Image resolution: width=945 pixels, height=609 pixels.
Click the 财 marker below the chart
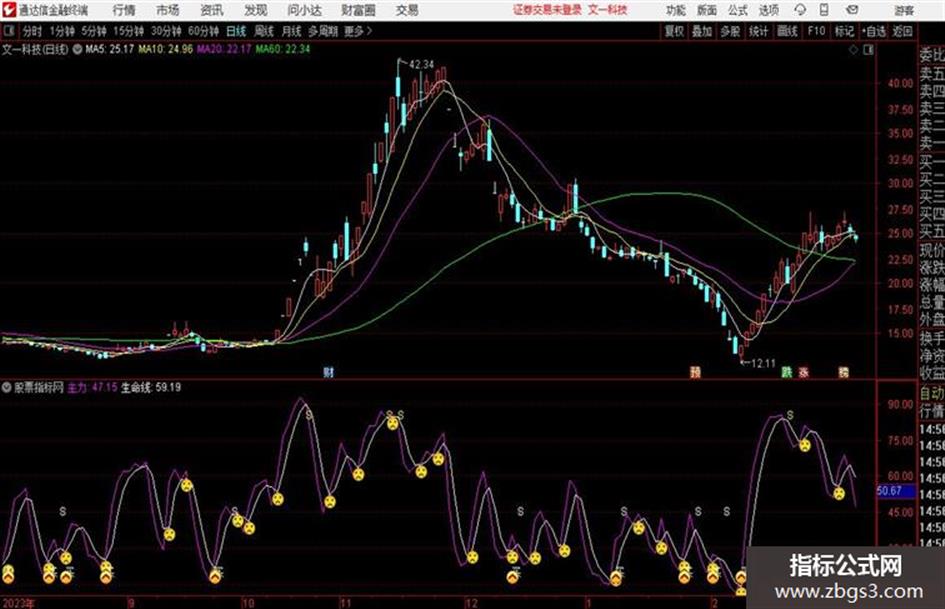(328, 372)
